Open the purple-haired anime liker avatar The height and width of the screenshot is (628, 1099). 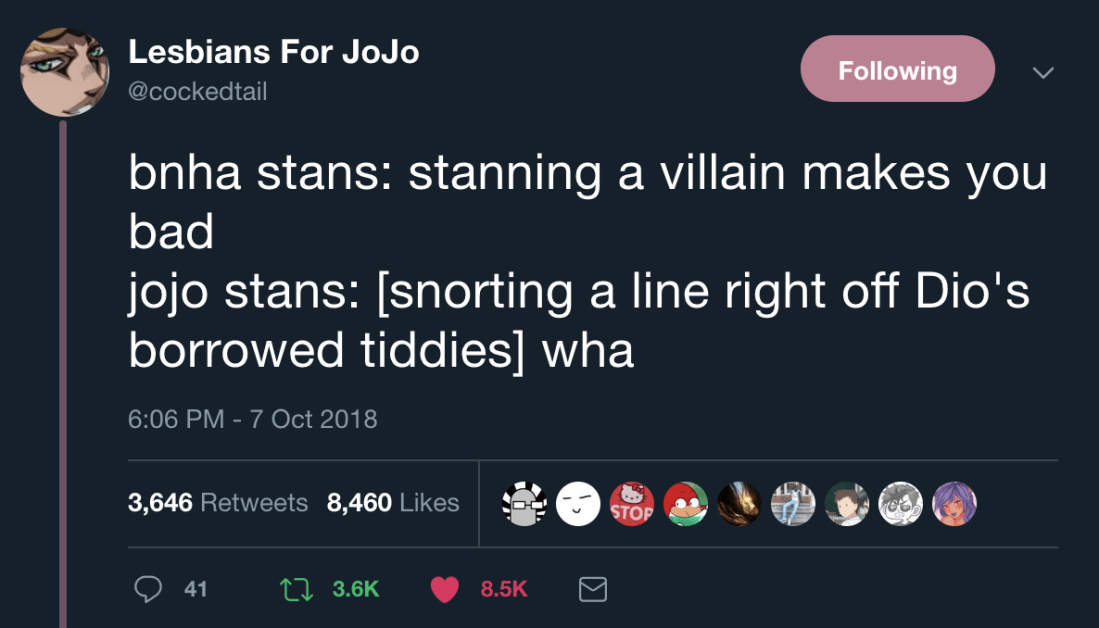click(x=954, y=504)
